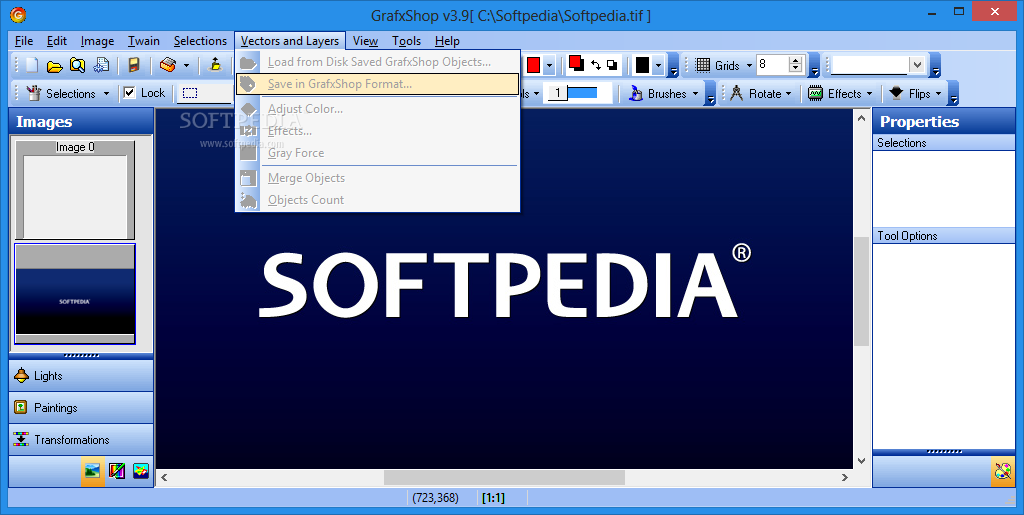Open the black color dropdown arrow
Image resolution: width=1024 pixels, height=515 pixels.
click(658, 66)
